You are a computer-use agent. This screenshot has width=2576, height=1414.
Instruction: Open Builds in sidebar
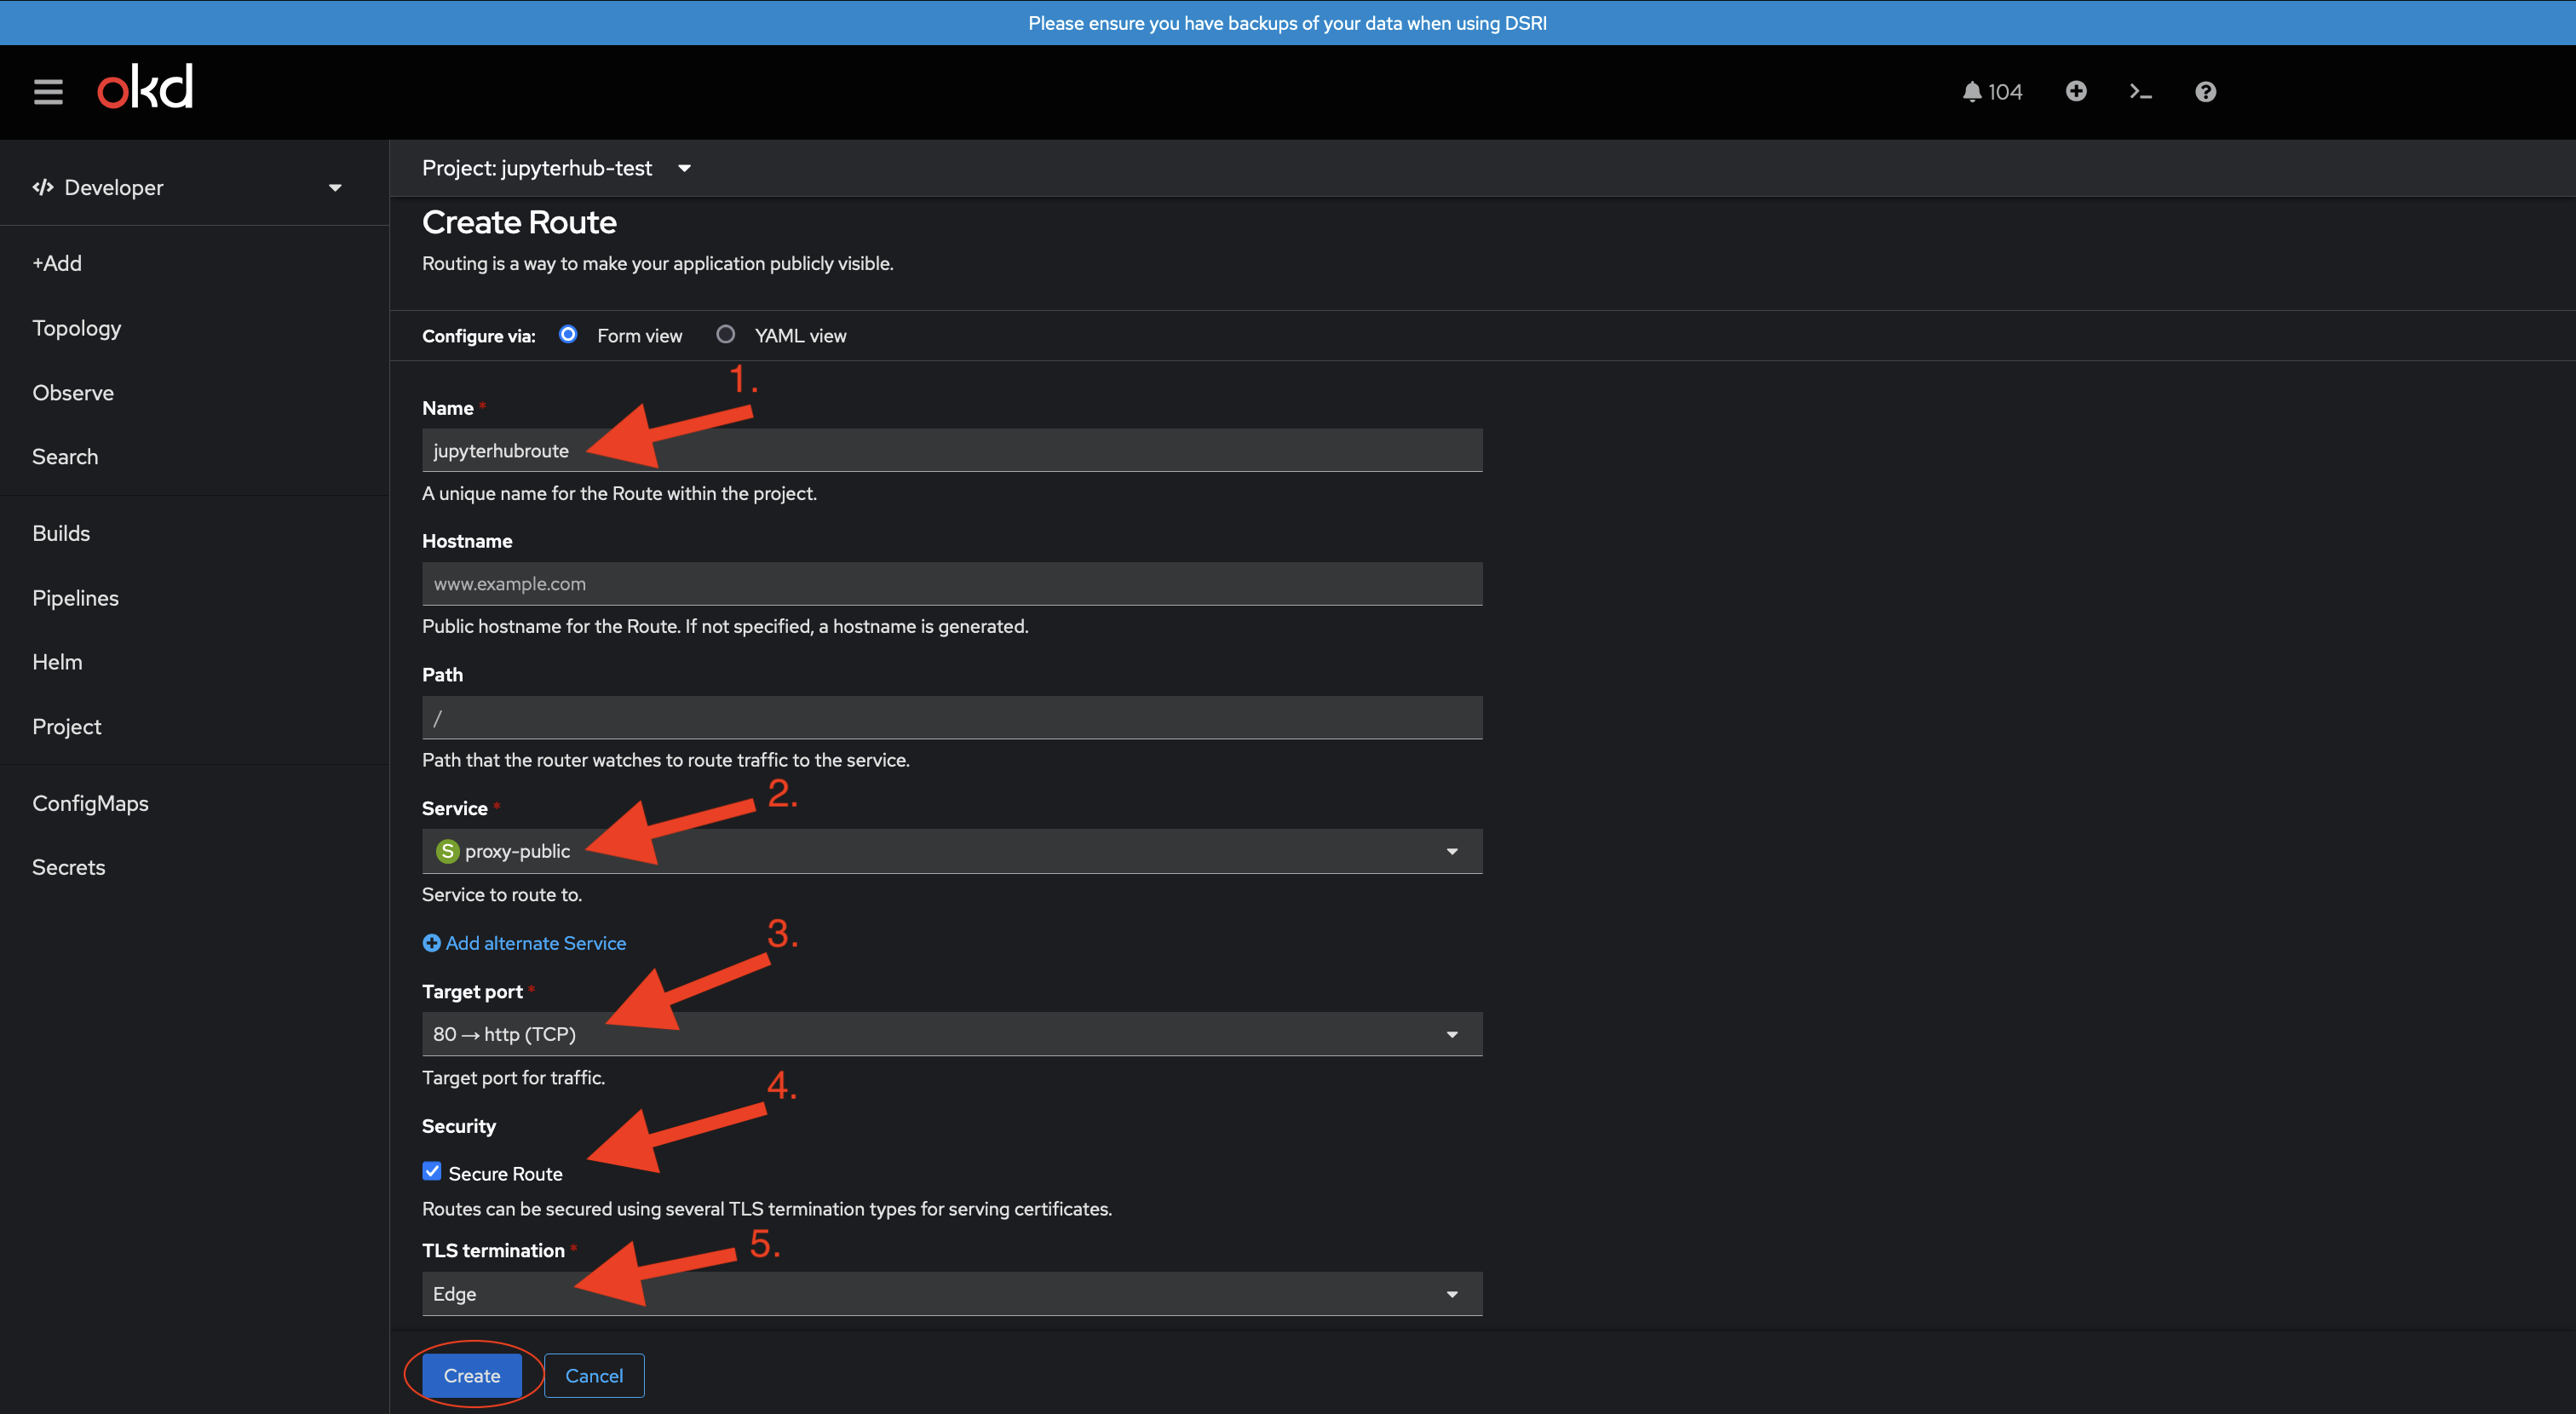pos(61,533)
